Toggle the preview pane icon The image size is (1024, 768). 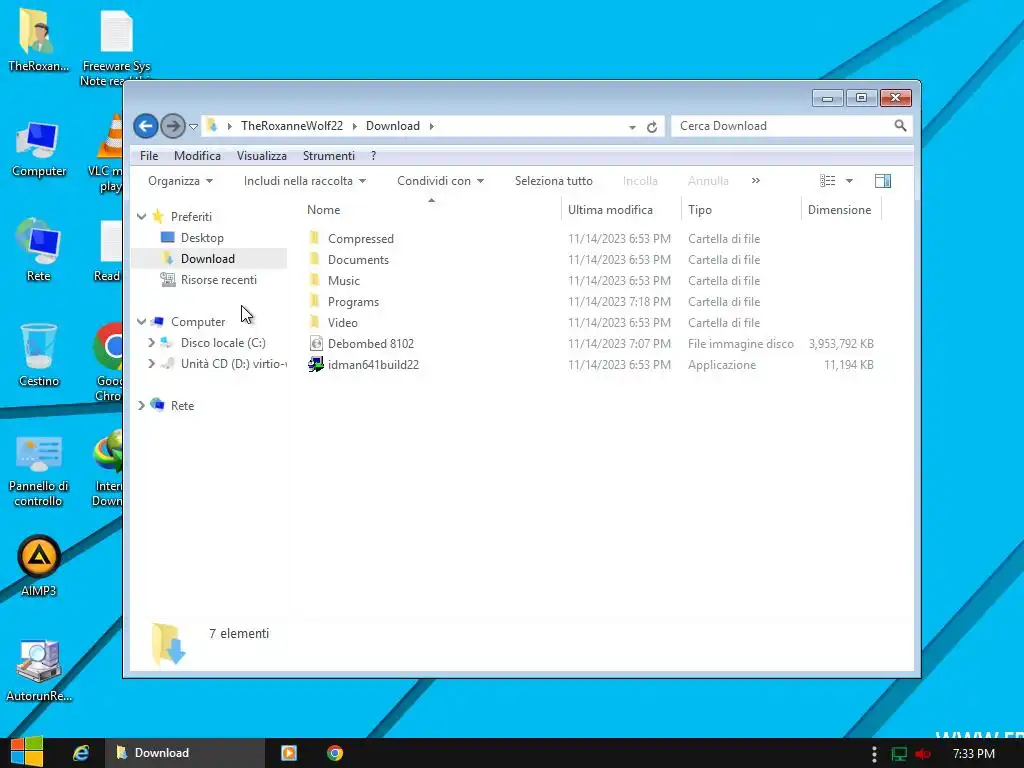883,181
